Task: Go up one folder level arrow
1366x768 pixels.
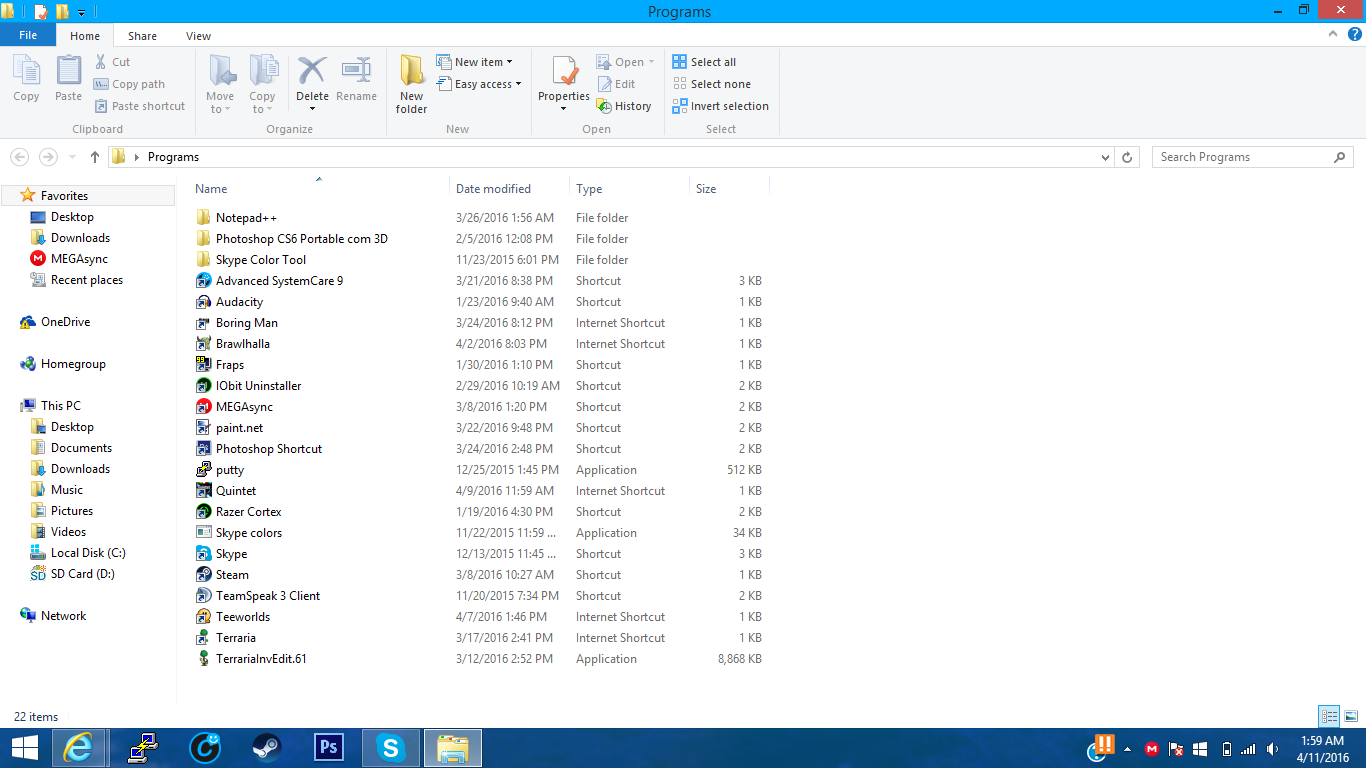Action: pos(95,157)
